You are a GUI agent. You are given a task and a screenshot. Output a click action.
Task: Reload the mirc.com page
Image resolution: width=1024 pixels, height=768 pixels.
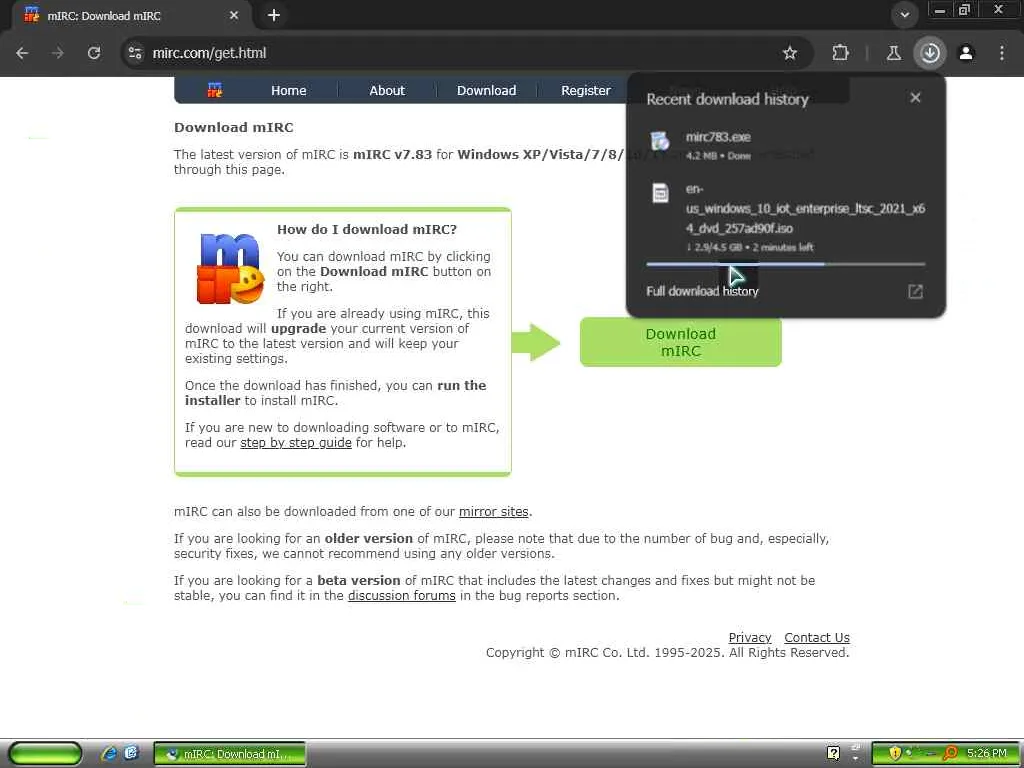(x=94, y=53)
